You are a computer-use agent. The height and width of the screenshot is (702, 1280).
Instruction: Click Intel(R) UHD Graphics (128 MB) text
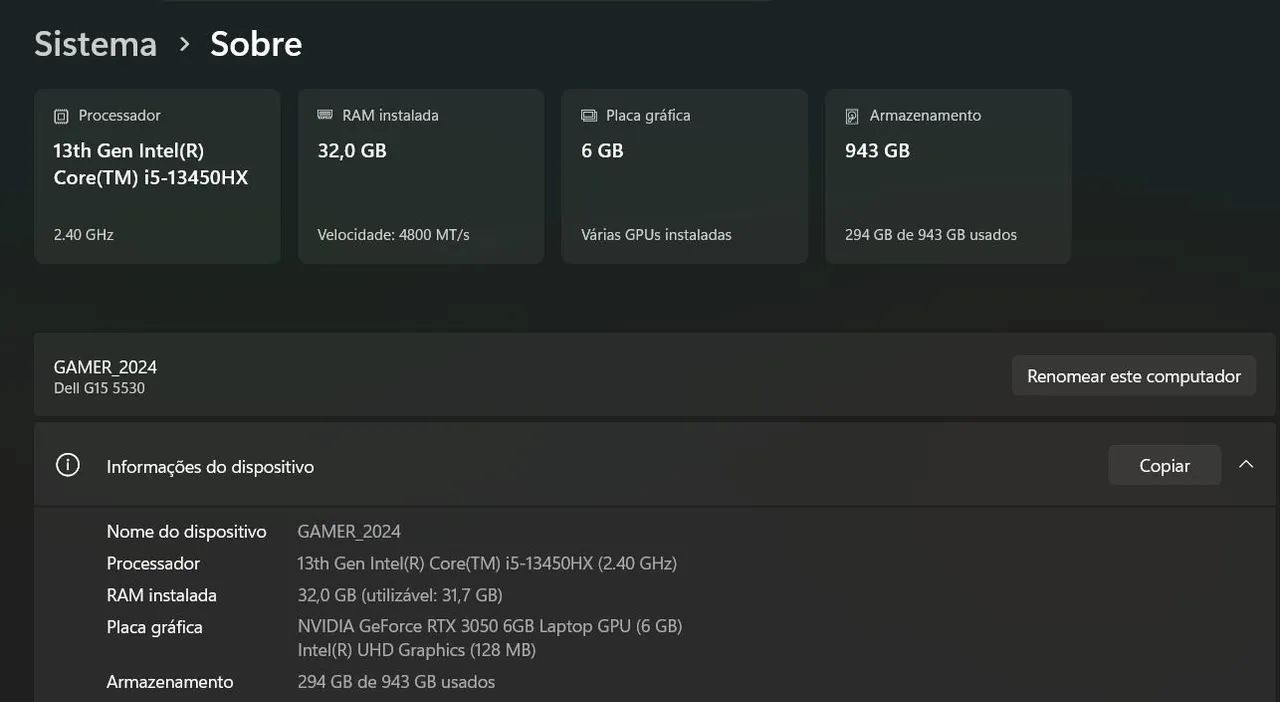click(x=417, y=650)
